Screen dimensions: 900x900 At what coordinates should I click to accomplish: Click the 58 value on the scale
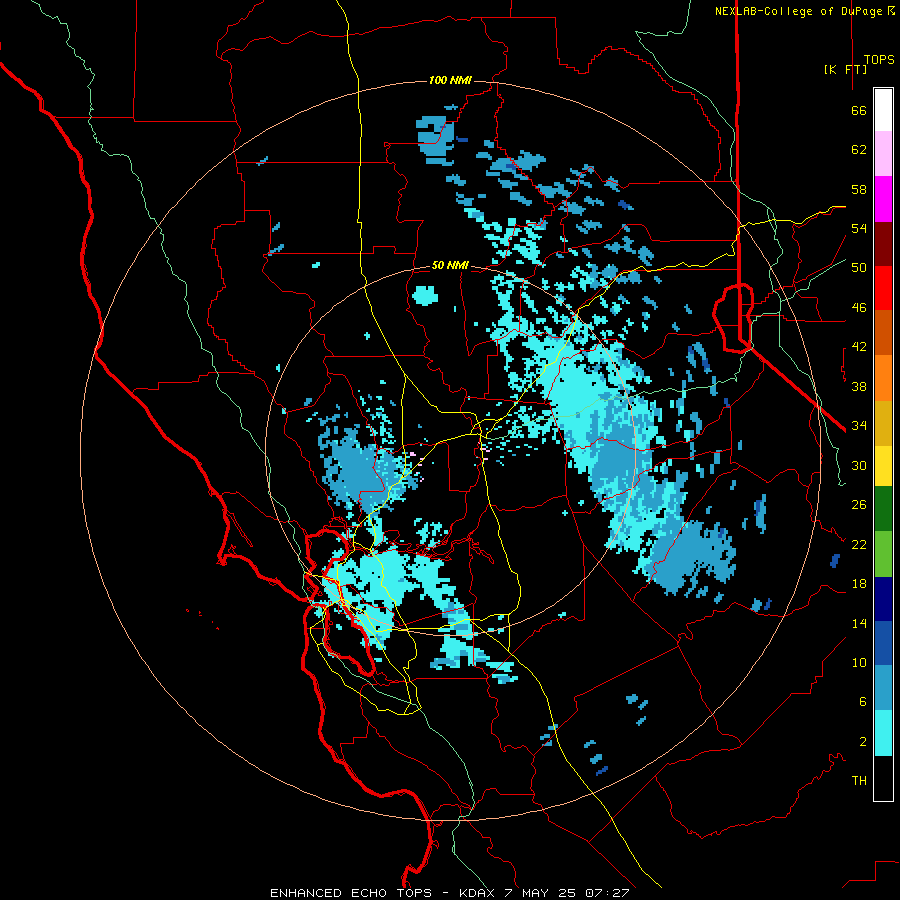[x=859, y=189]
